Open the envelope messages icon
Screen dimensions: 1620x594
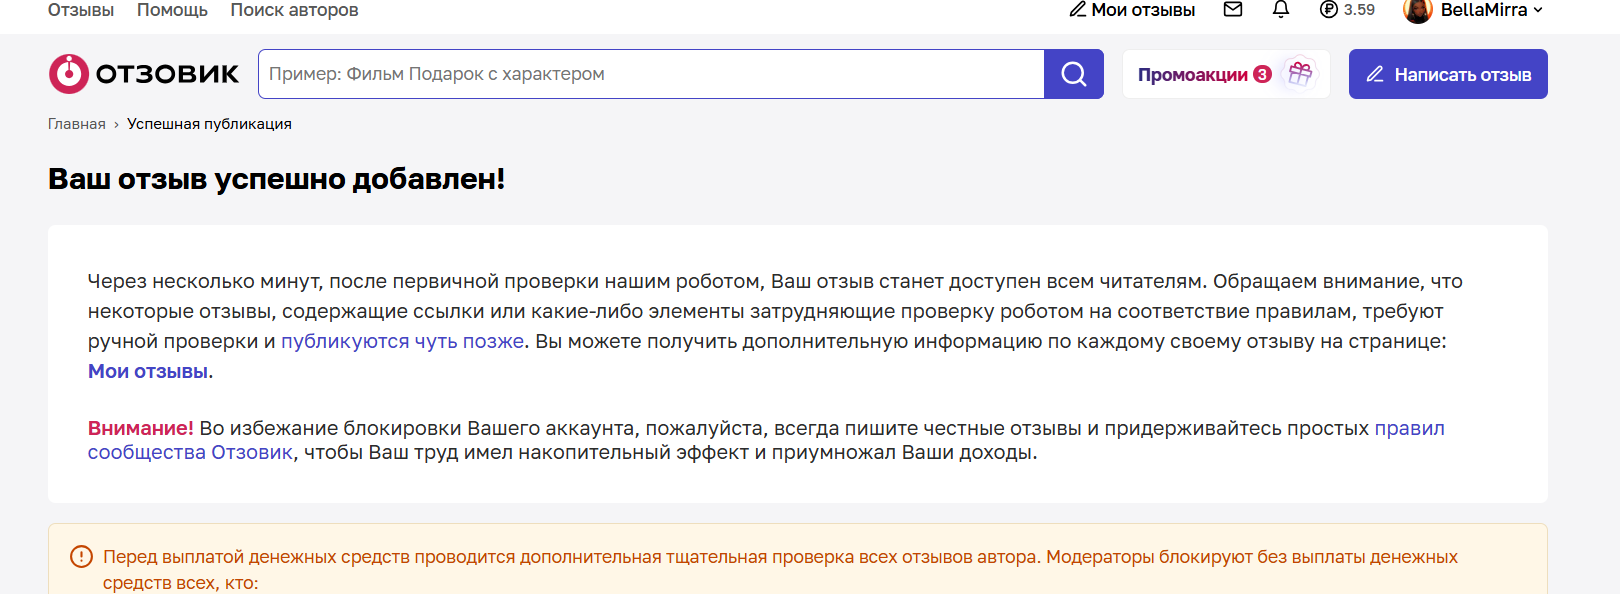[1233, 10]
